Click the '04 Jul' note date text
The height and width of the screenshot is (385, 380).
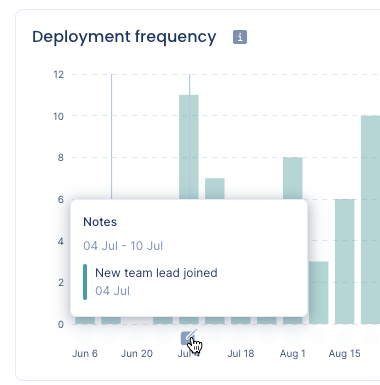112,291
